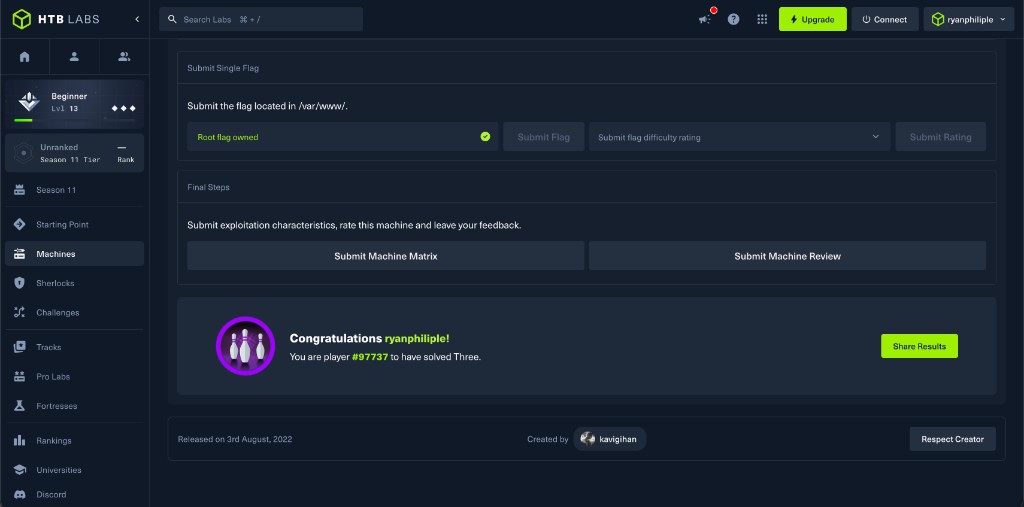
Task: Click the Beginner level progress bar
Action: point(24,120)
